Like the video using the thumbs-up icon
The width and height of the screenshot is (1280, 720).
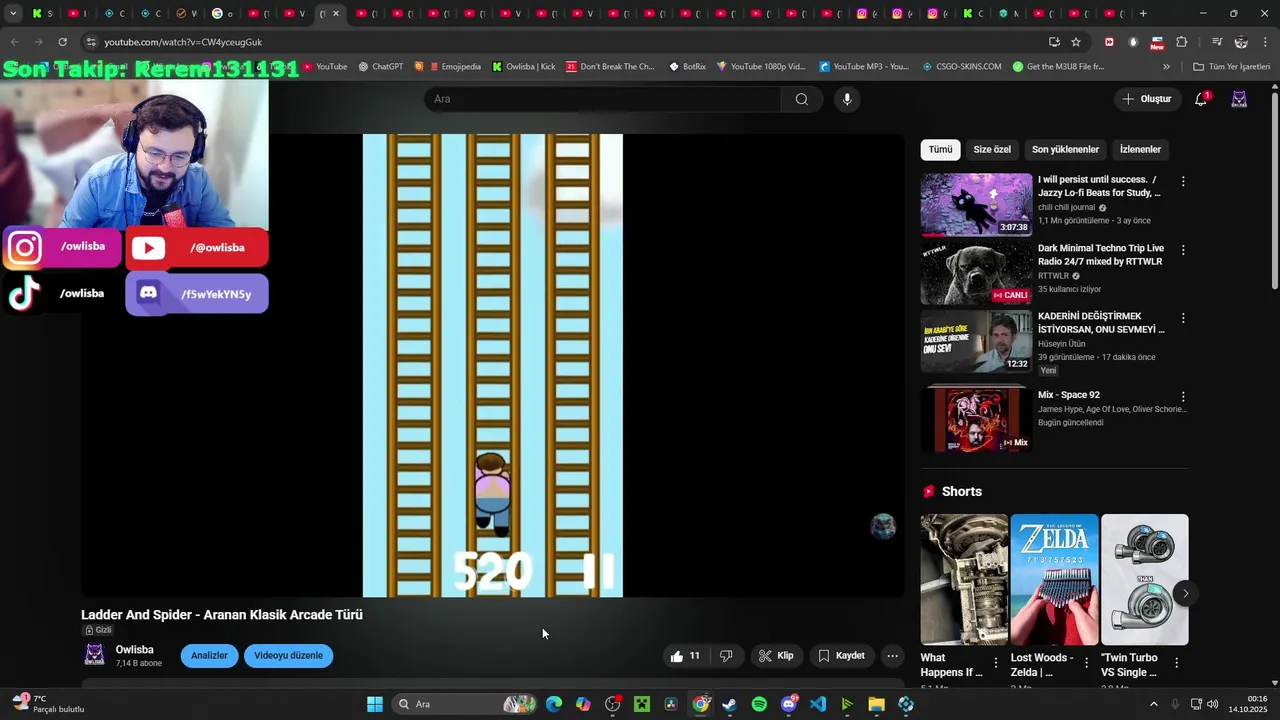pyautogui.click(x=685, y=656)
